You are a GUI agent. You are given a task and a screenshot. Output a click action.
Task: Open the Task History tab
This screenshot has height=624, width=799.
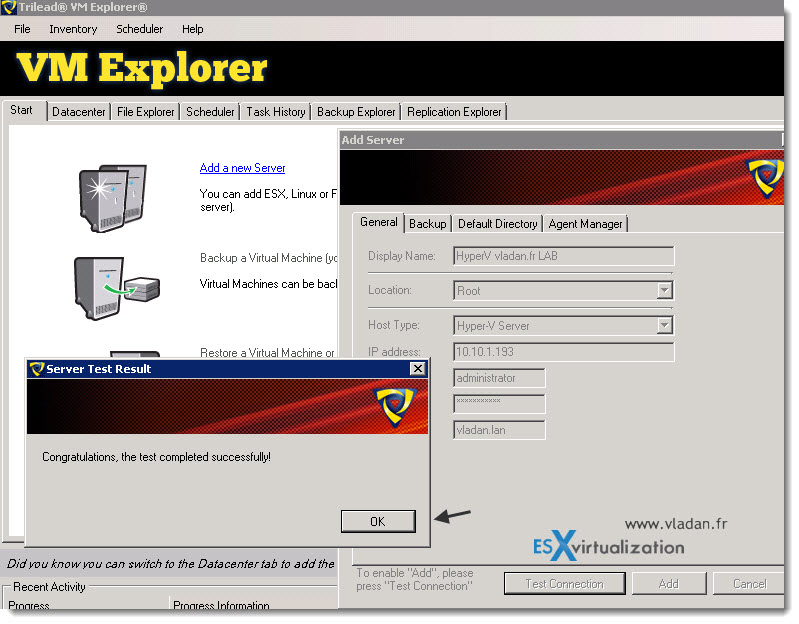coord(276,112)
